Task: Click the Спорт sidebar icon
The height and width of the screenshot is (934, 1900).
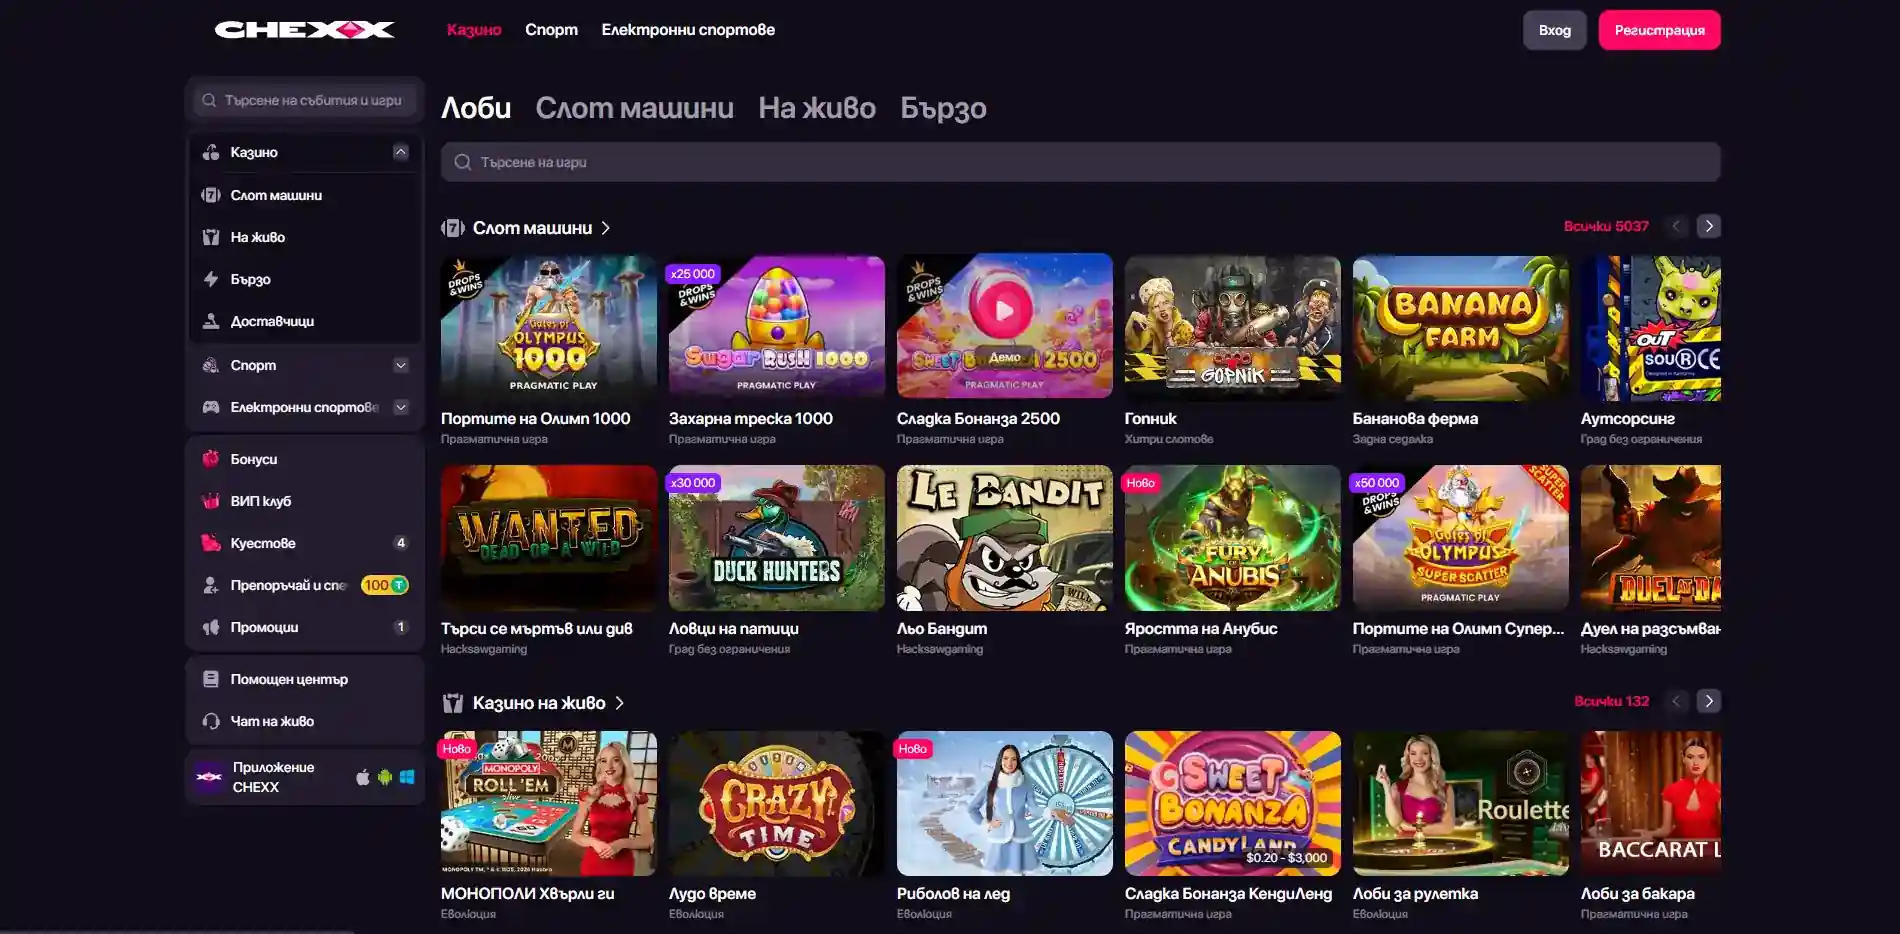Action: pos(211,365)
